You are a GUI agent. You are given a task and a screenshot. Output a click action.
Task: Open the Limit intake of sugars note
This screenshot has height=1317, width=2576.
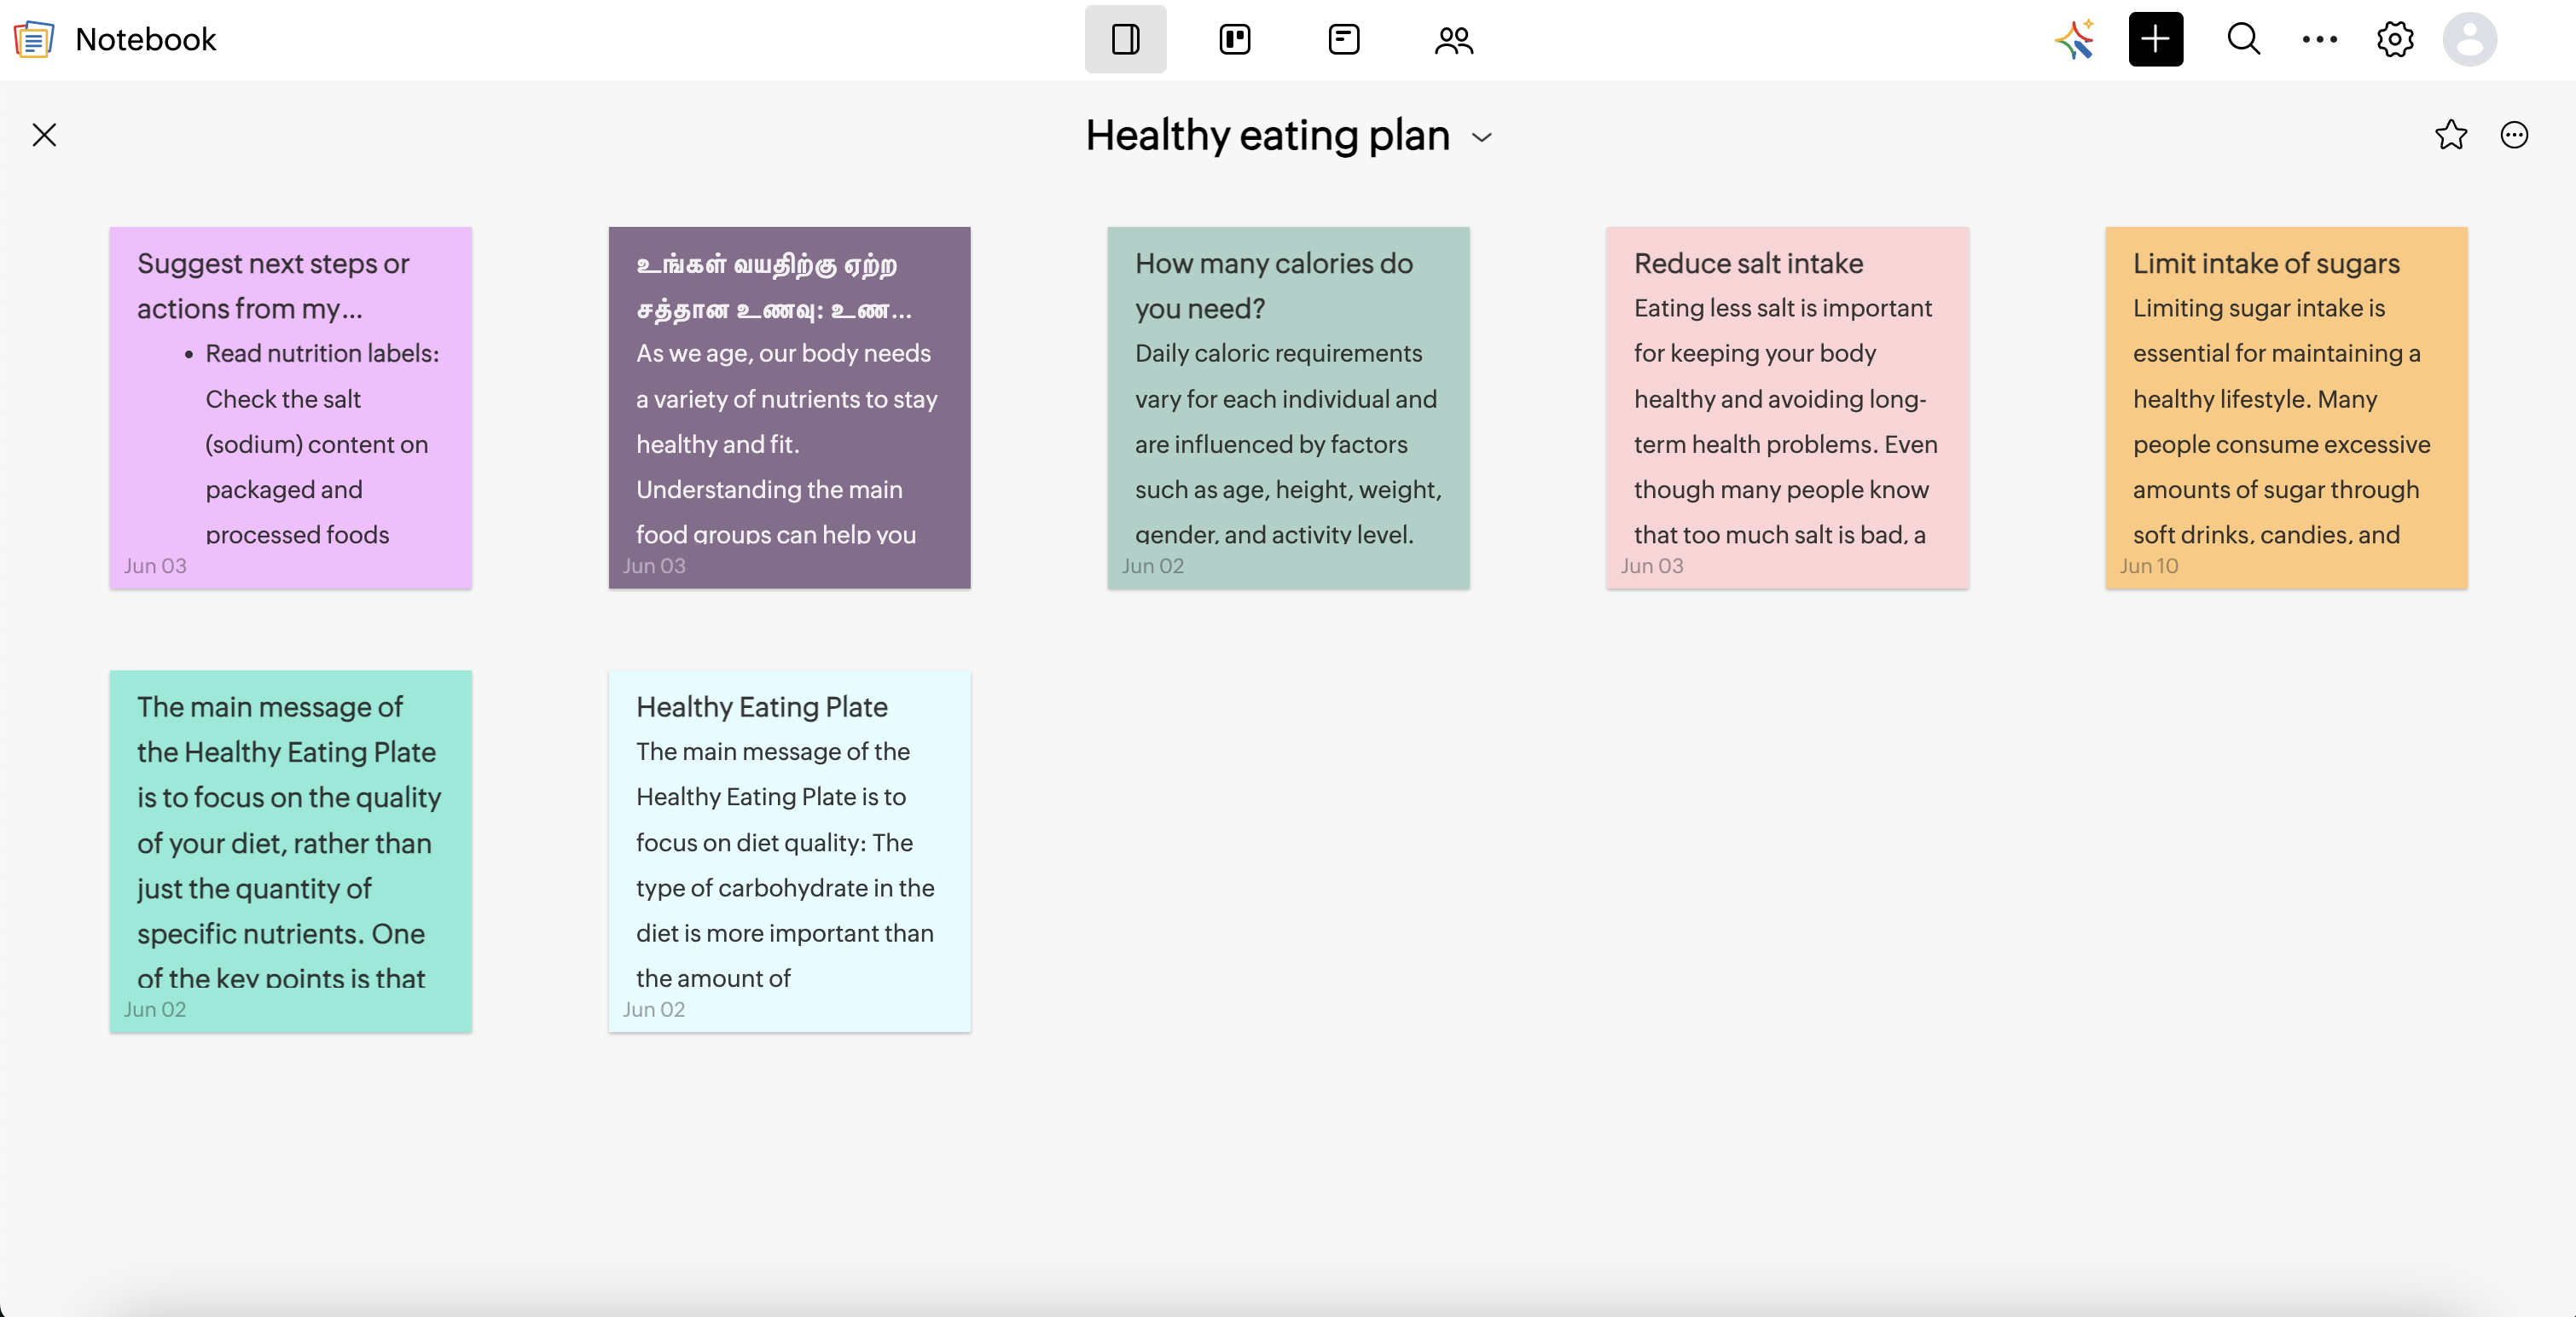coord(2285,407)
